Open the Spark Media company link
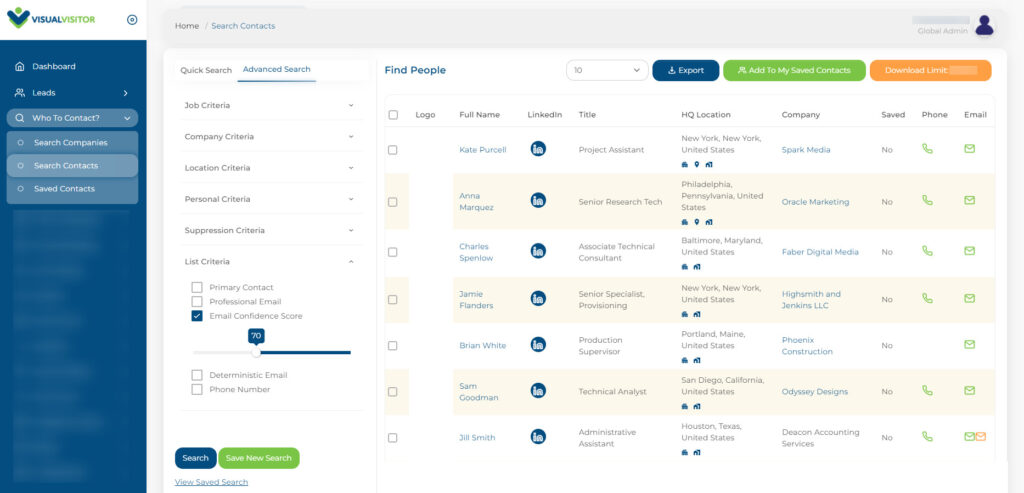The height and width of the screenshot is (493, 1024). click(x=806, y=150)
